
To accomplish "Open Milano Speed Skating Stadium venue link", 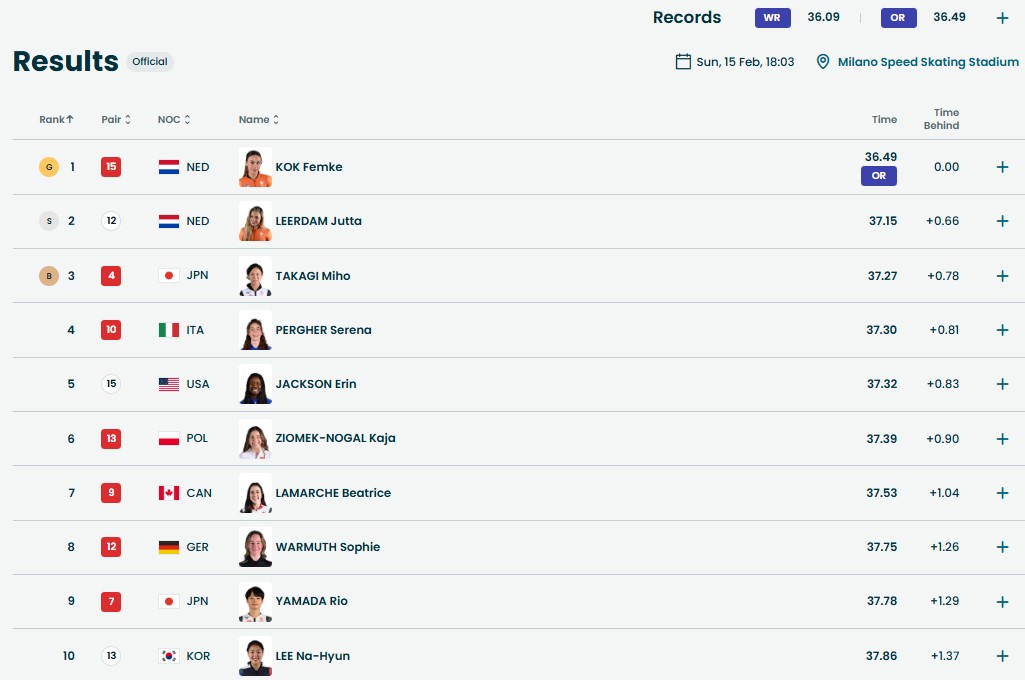I will pyautogui.click(x=926, y=62).
